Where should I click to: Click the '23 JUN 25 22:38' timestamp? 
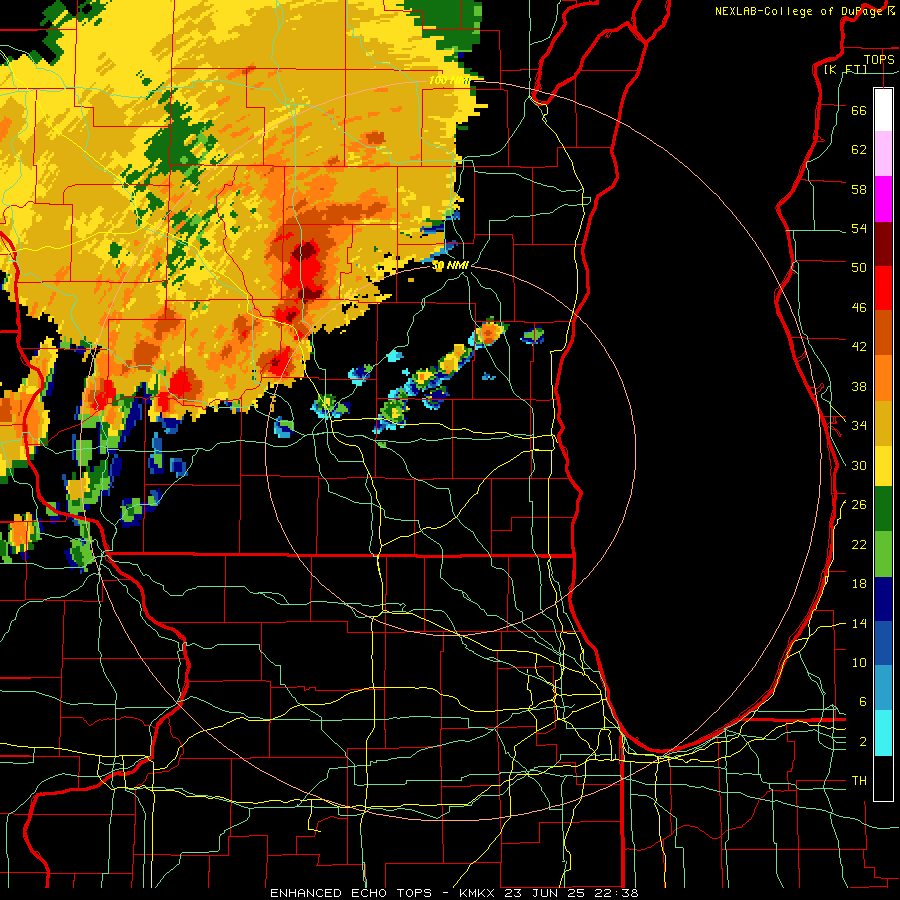point(571,893)
